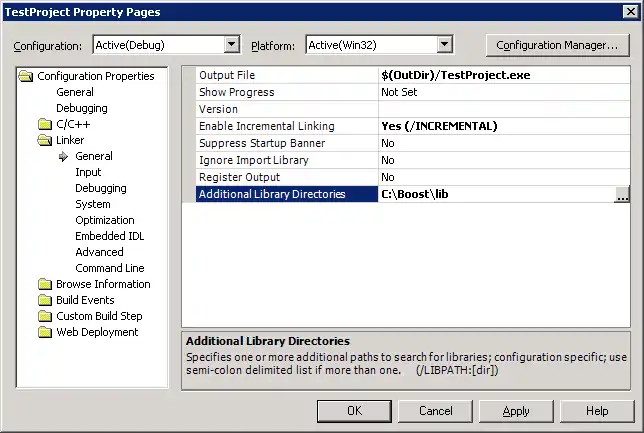Click the OK button
Image resolution: width=644 pixels, height=433 pixels.
pos(354,411)
